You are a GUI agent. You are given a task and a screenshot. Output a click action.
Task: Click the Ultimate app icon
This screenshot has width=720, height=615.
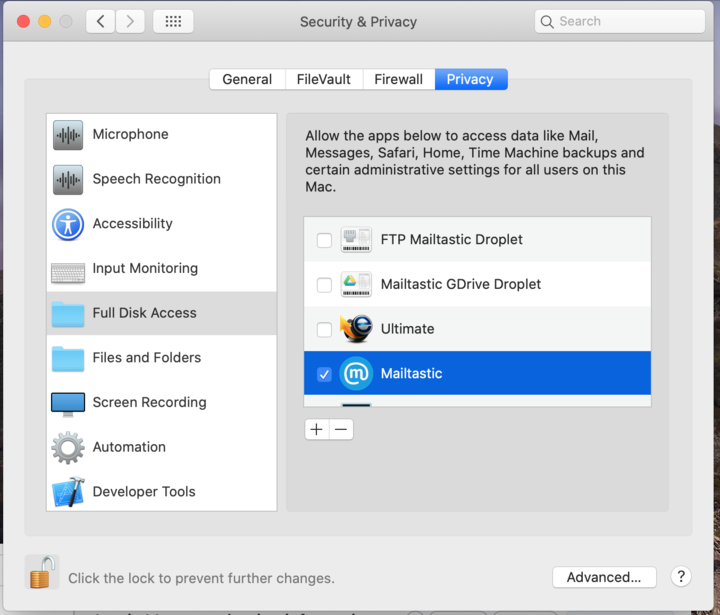pos(356,328)
